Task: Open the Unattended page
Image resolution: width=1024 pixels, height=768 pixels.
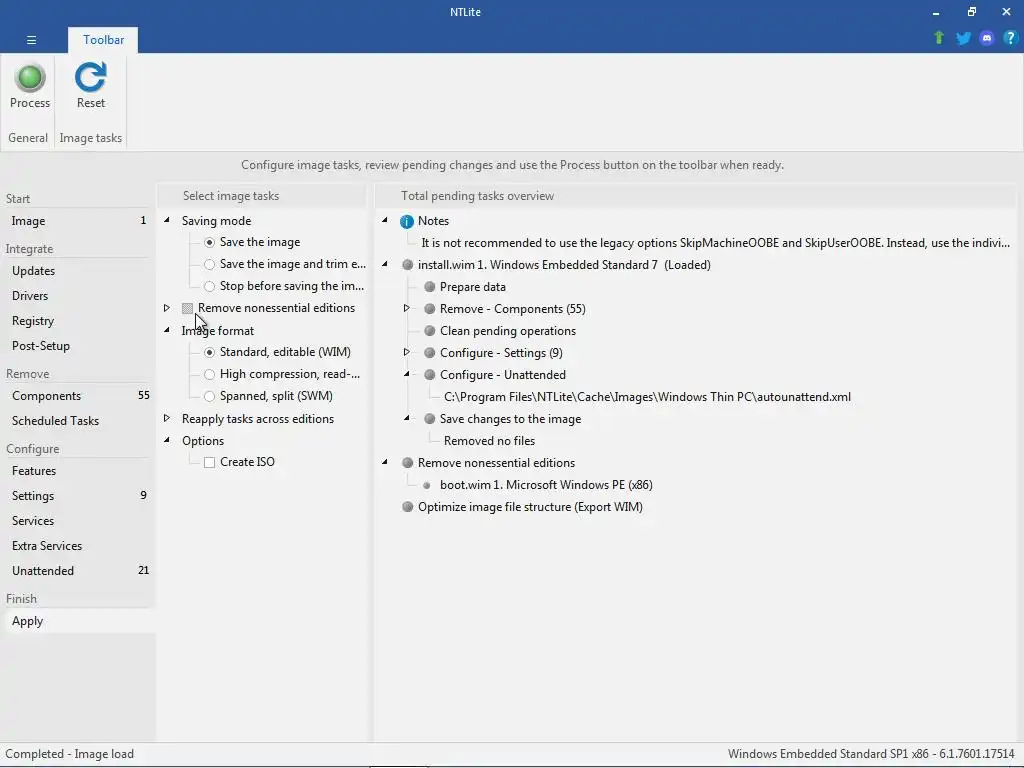Action: pyautogui.click(x=78, y=571)
